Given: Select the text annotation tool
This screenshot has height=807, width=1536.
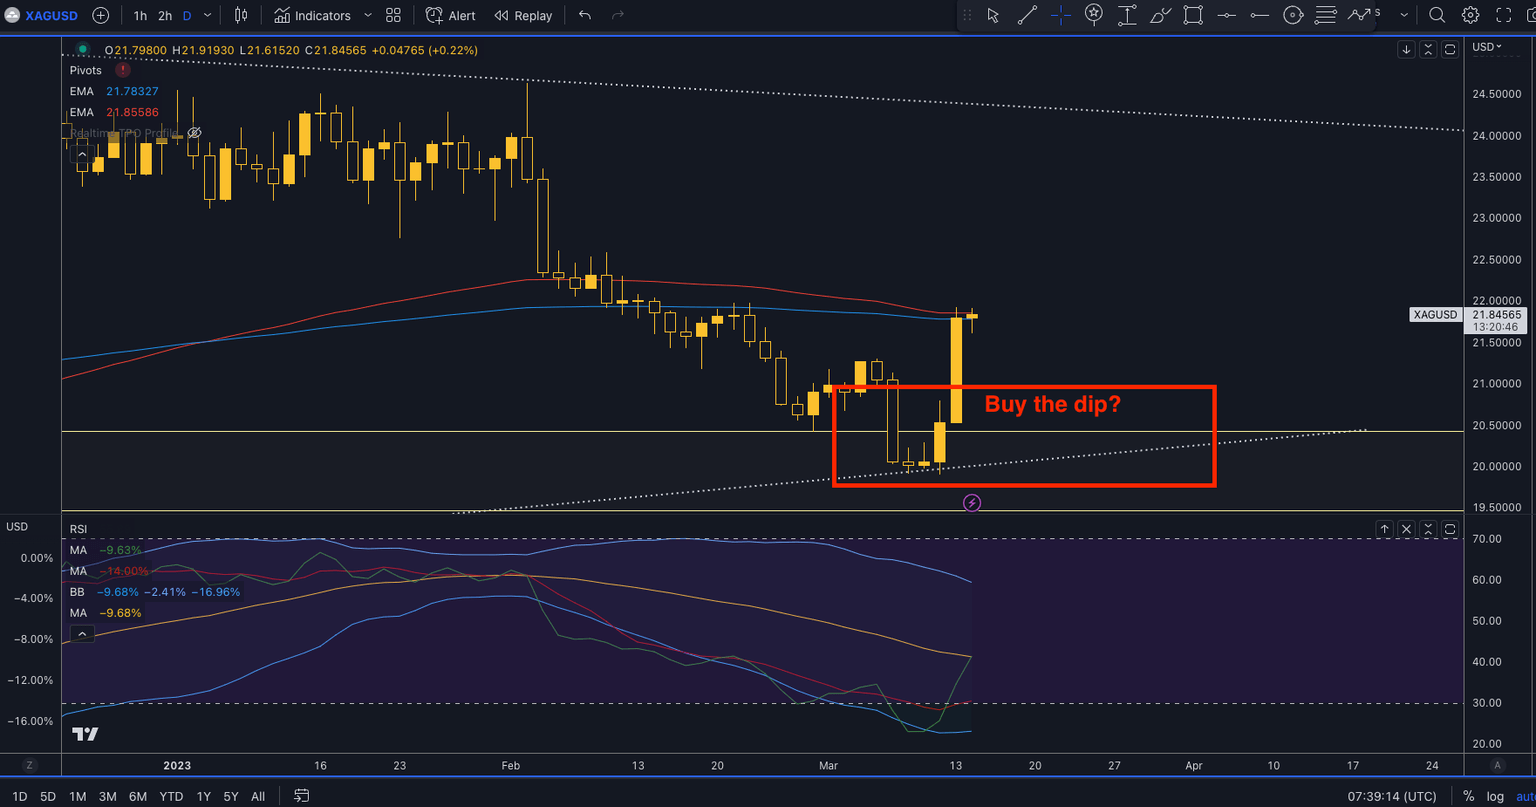Looking at the screenshot, I should tap(1127, 15).
